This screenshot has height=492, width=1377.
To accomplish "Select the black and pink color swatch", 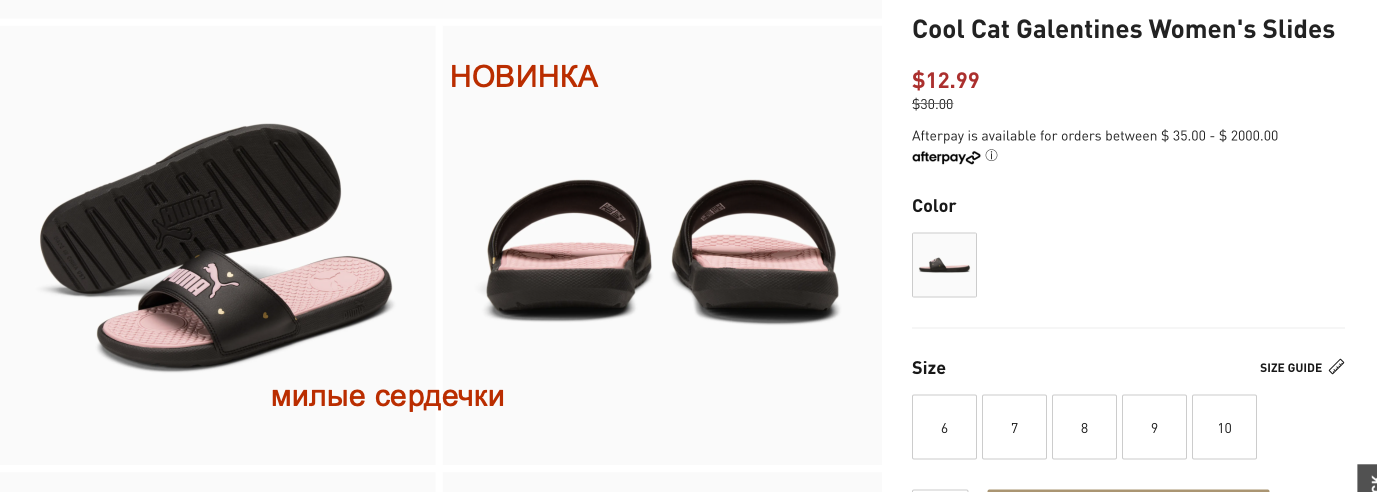I will click(x=944, y=265).
